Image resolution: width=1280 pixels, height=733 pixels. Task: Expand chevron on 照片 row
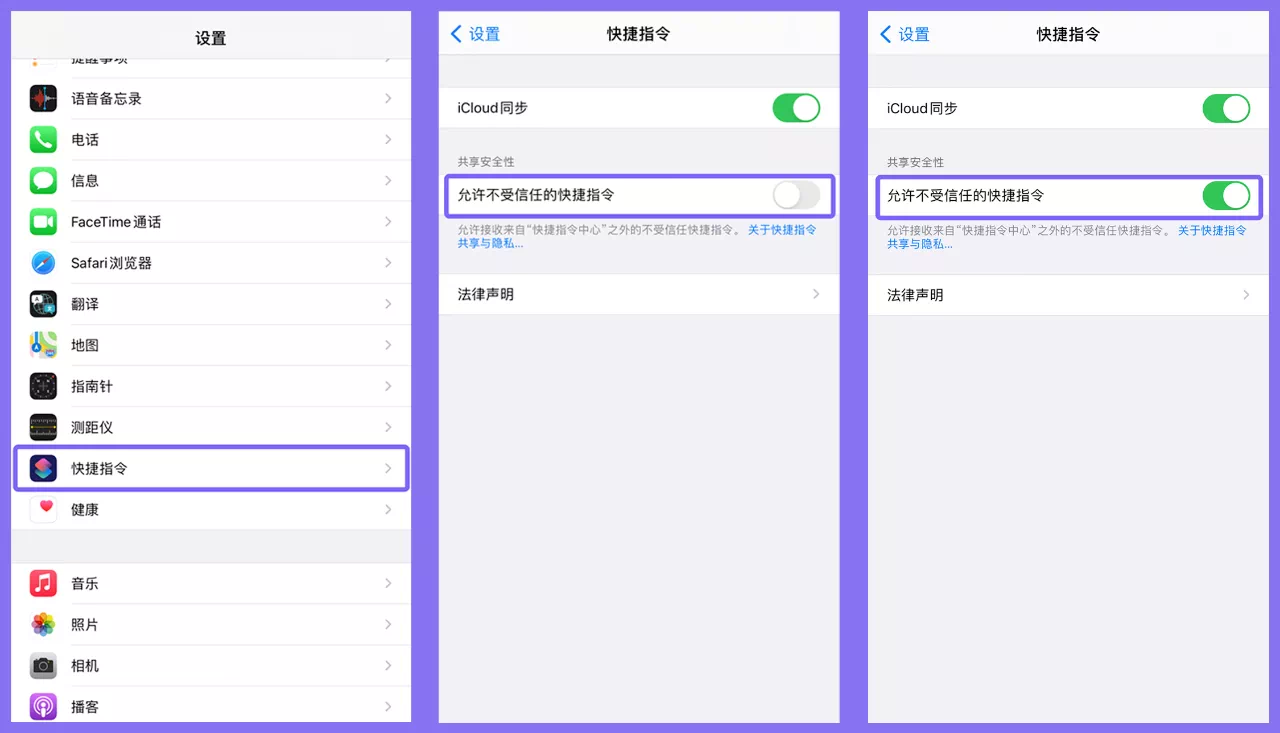388,624
